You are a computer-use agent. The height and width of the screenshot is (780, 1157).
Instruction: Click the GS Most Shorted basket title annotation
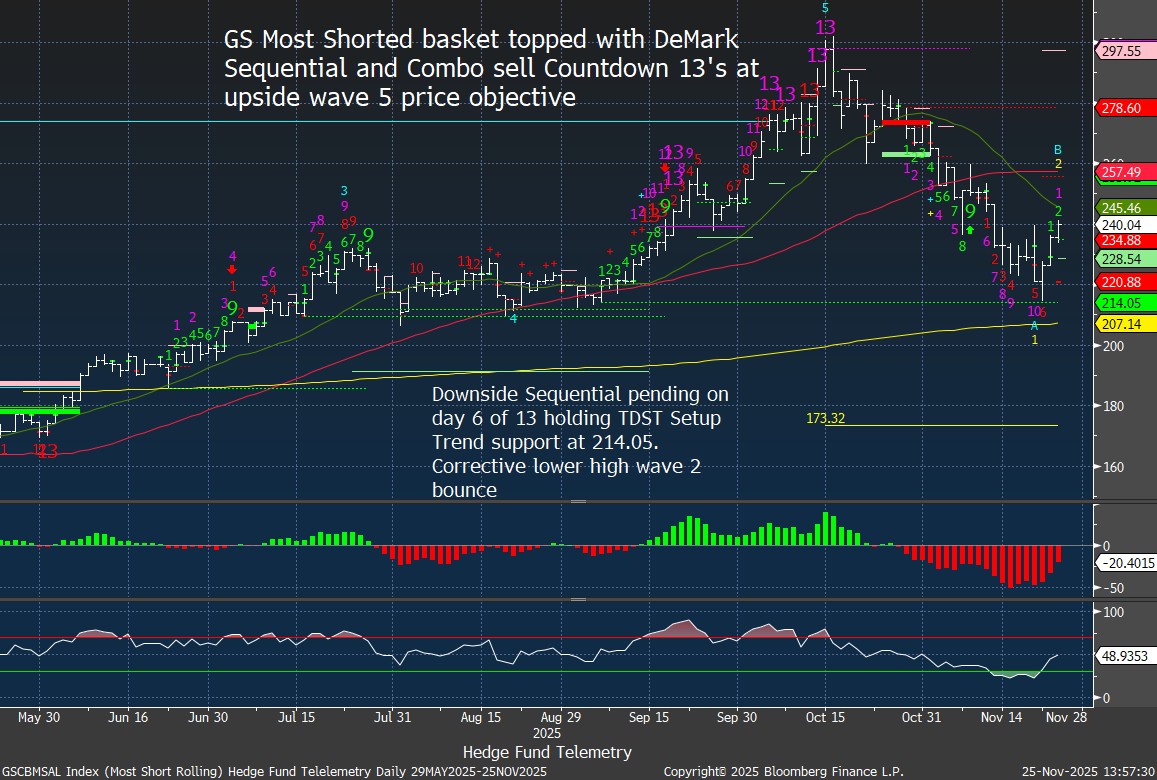(480, 68)
